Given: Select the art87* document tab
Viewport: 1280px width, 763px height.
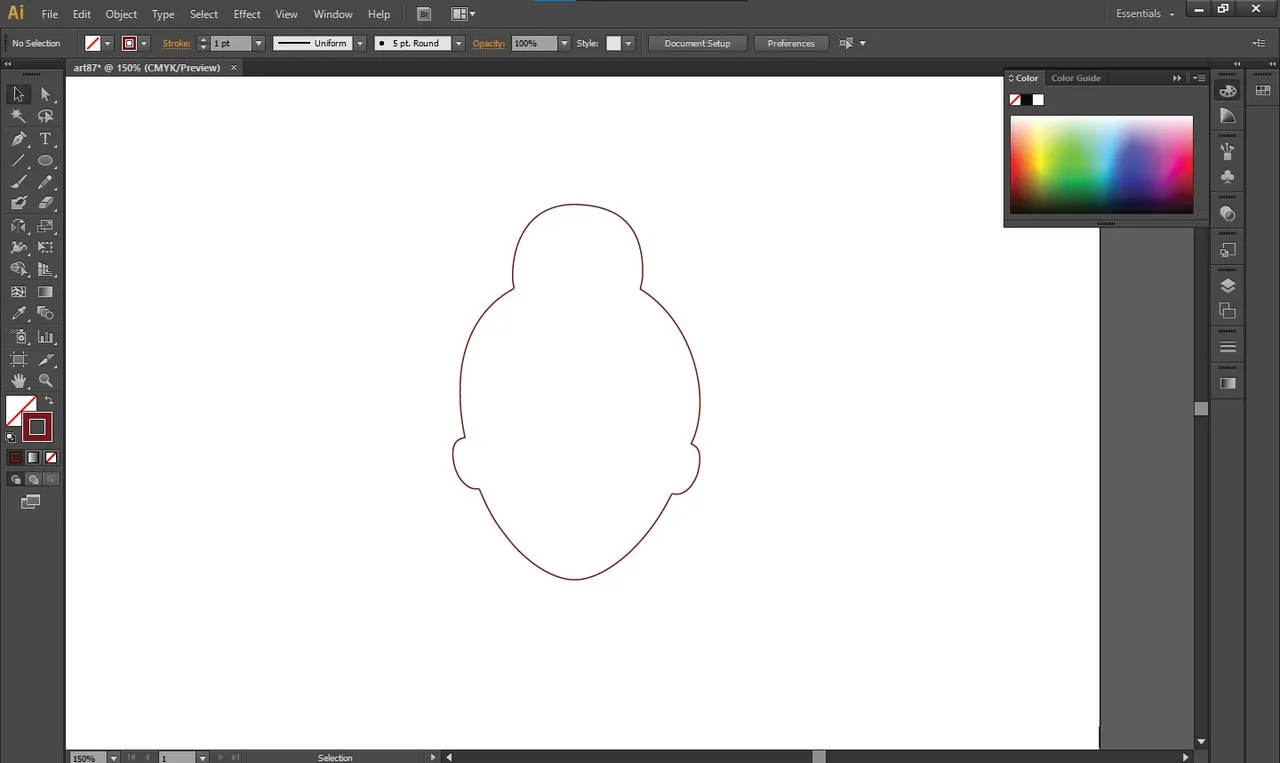Looking at the screenshot, I should [x=147, y=68].
